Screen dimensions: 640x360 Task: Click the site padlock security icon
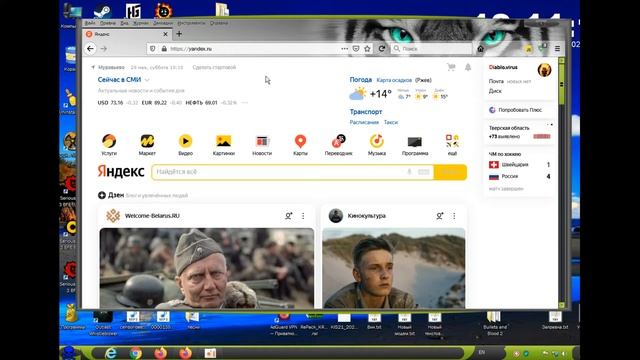tap(164, 49)
